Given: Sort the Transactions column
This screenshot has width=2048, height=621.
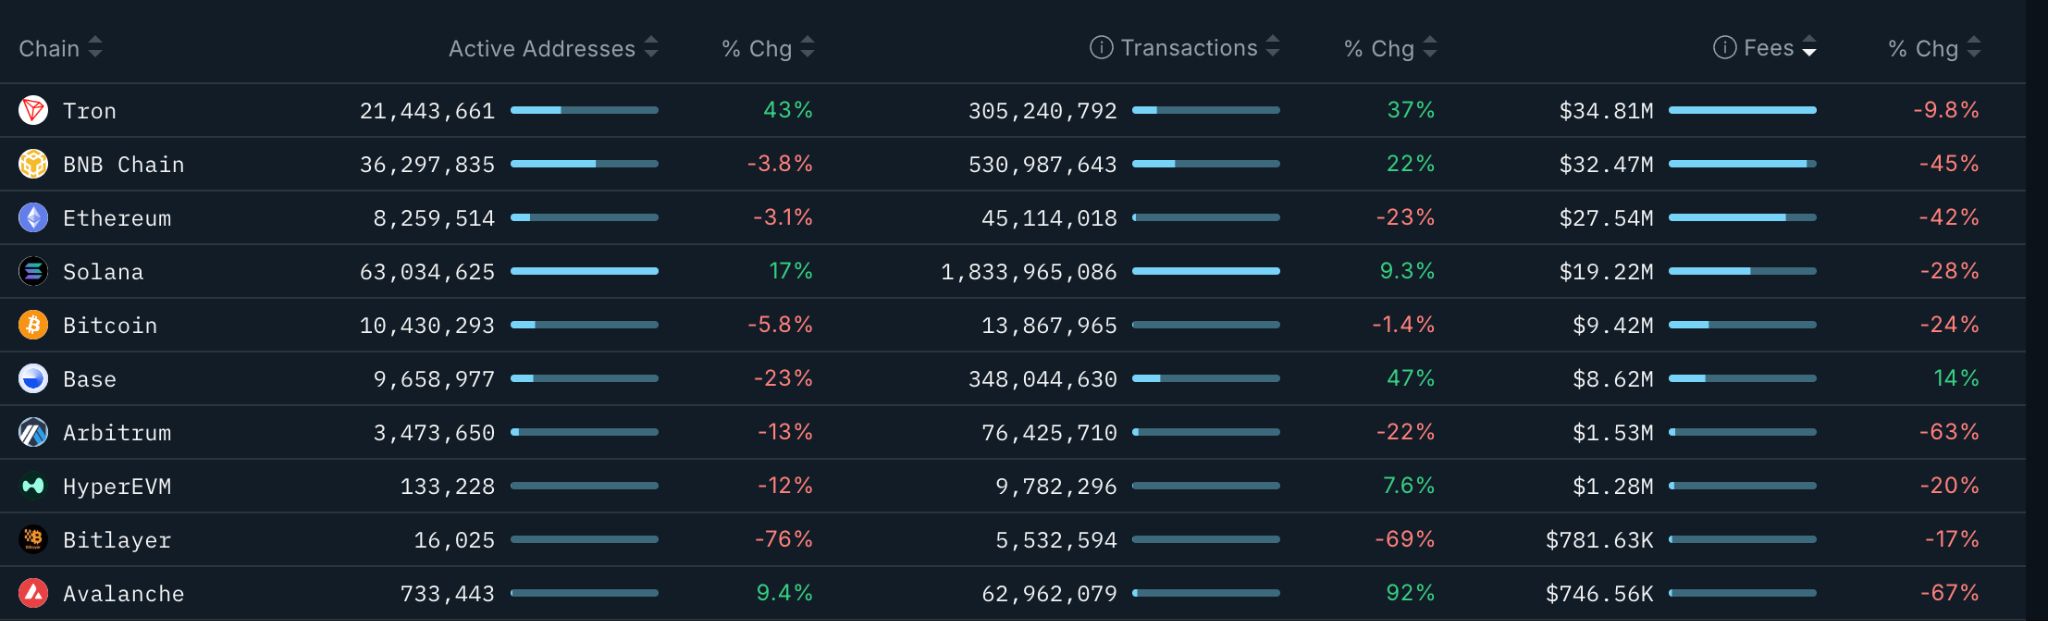Looking at the screenshot, I should [x=1272, y=47].
